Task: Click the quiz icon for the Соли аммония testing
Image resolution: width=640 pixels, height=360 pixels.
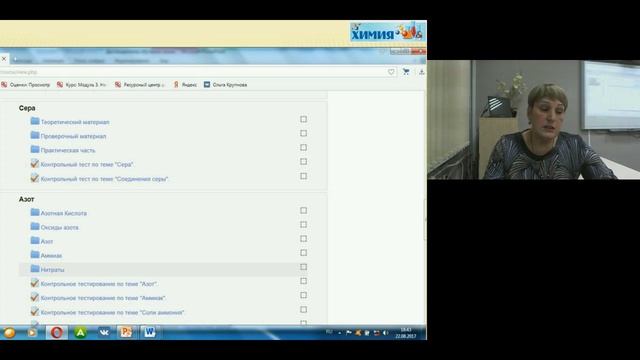Action: [x=35, y=311]
